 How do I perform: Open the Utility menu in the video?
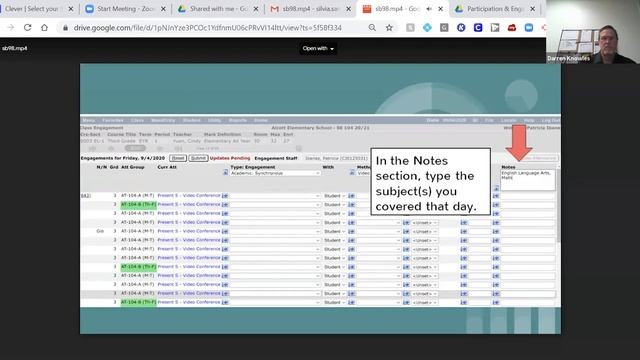click(214, 120)
